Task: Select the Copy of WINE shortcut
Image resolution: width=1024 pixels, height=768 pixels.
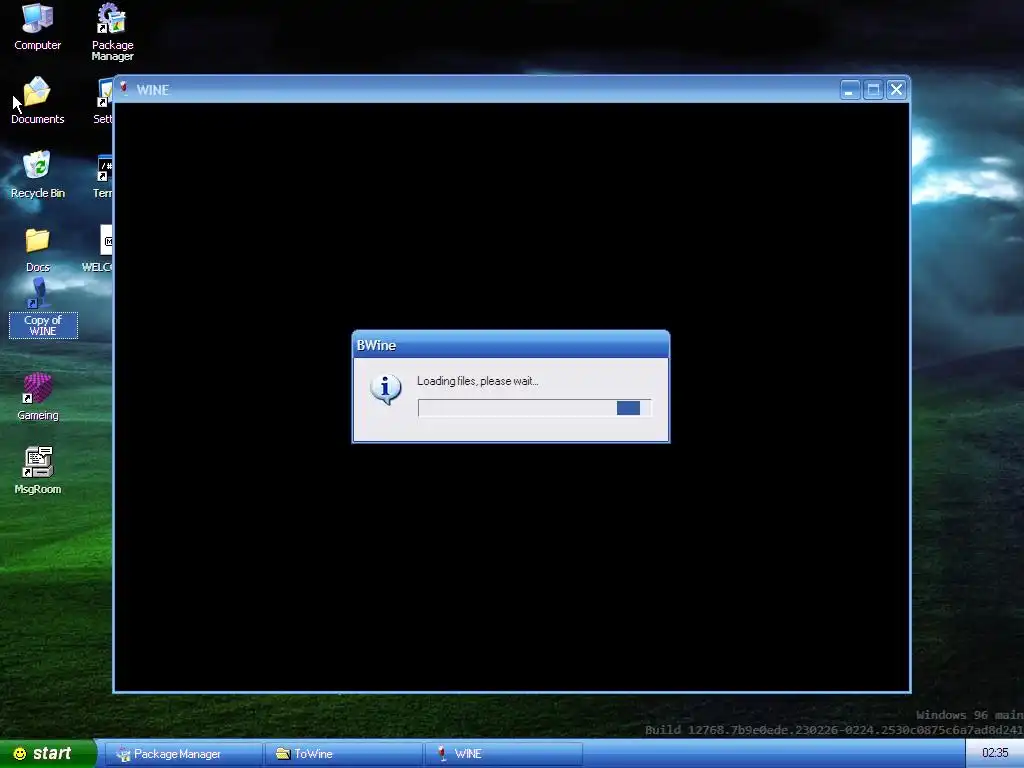Action: pyautogui.click(x=43, y=308)
